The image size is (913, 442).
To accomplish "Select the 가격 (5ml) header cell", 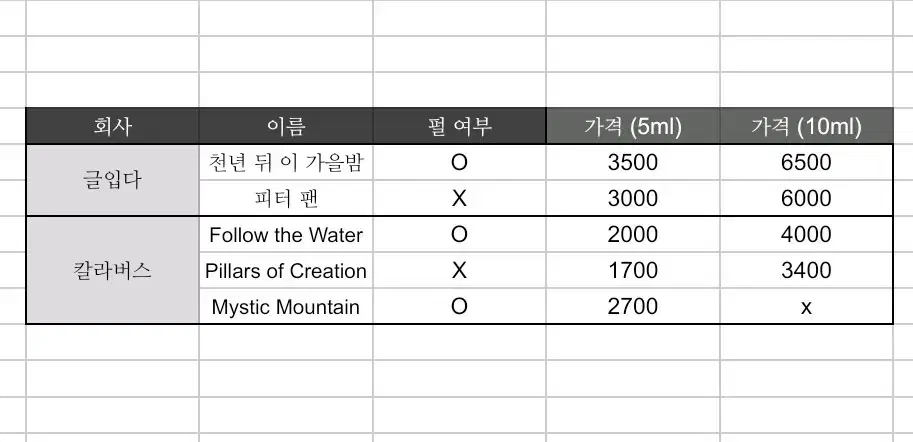I will click(632, 126).
